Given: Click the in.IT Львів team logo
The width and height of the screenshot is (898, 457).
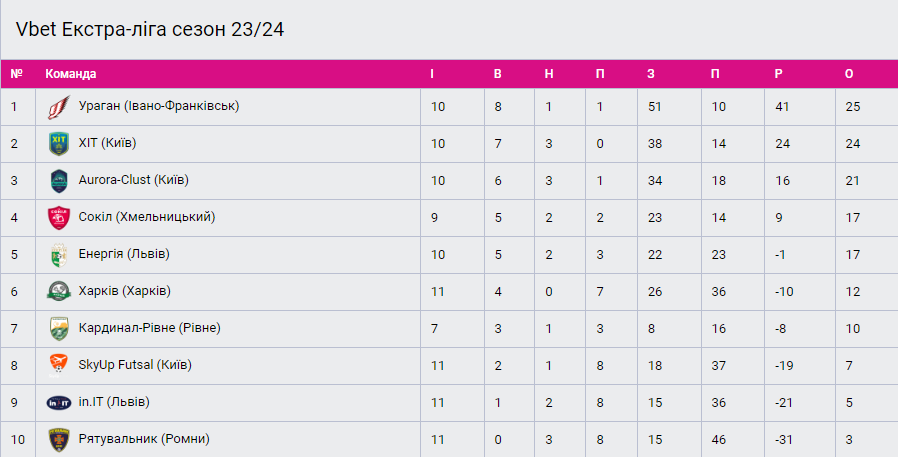Looking at the screenshot, I should 59,402.
